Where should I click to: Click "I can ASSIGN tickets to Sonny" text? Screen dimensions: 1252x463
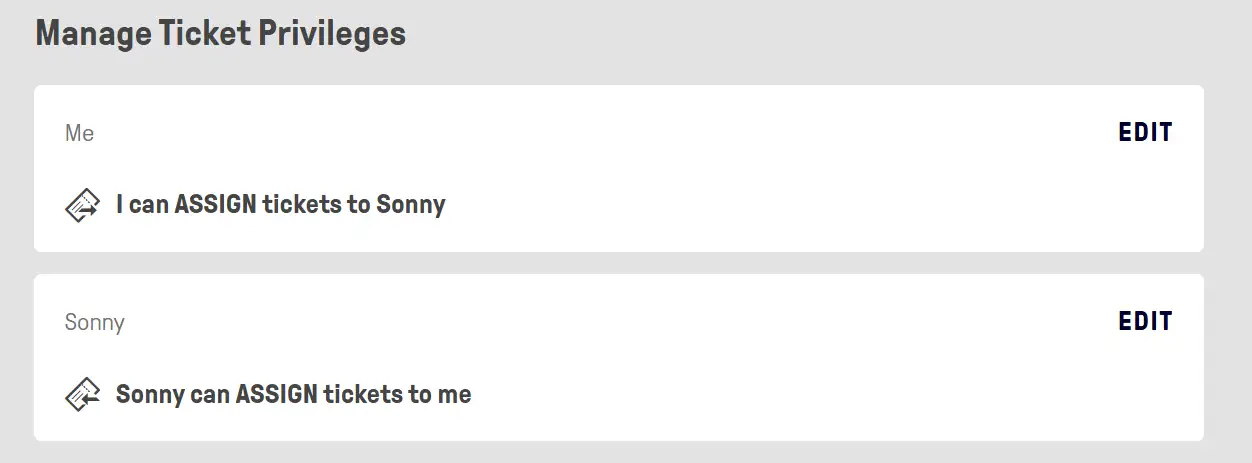(280, 205)
